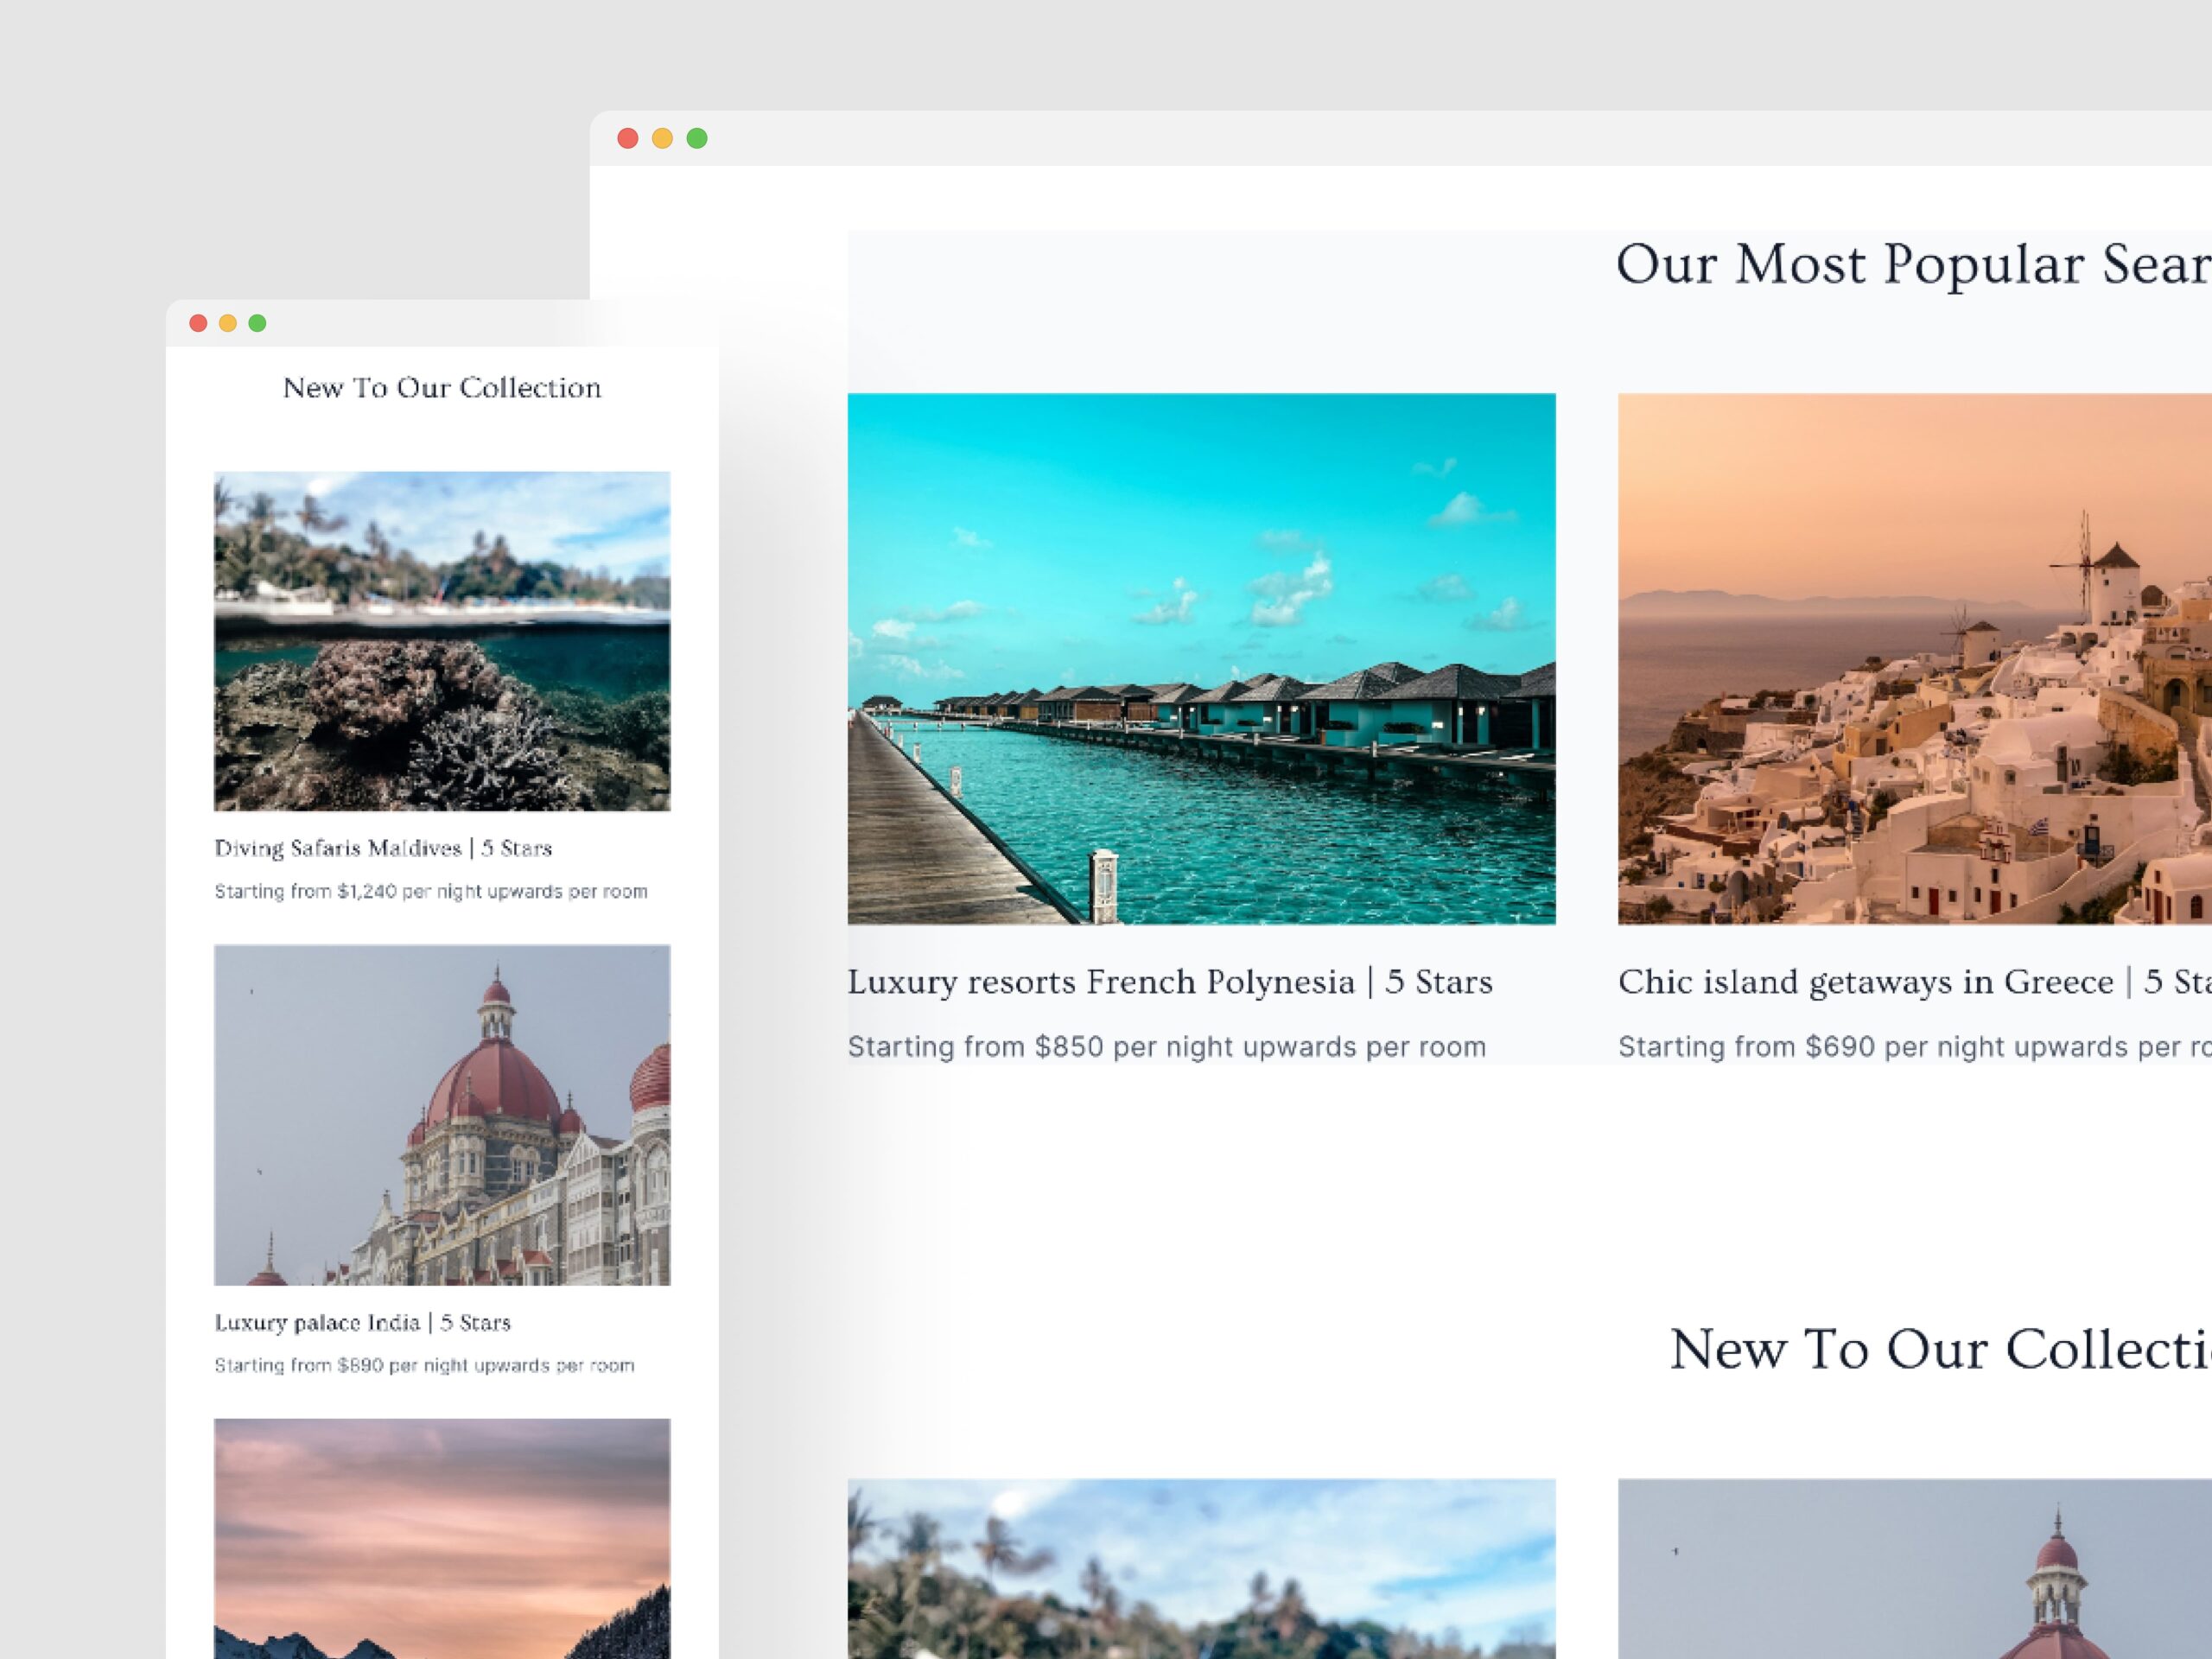This screenshot has width=2212, height=1659.
Task: Click the coral reef Maldives photo in small window
Action: tap(442, 641)
